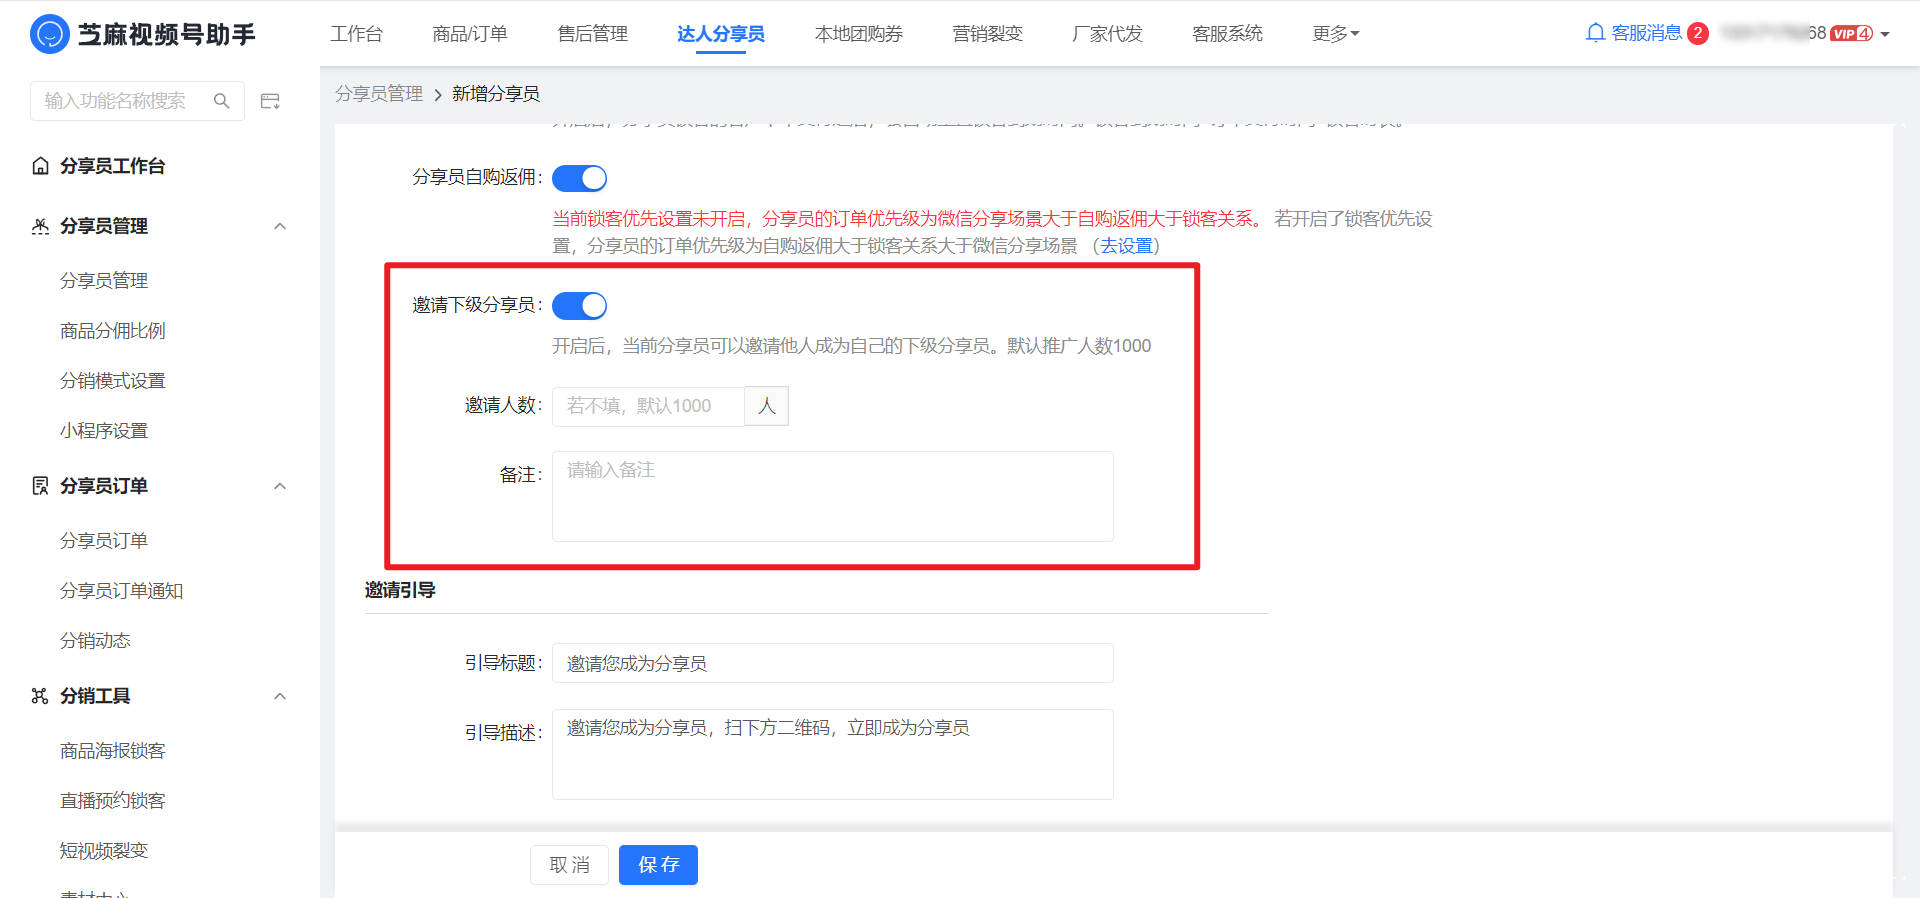
Task: Open the 客服消息 link
Action: pyautogui.click(x=1646, y=33)
